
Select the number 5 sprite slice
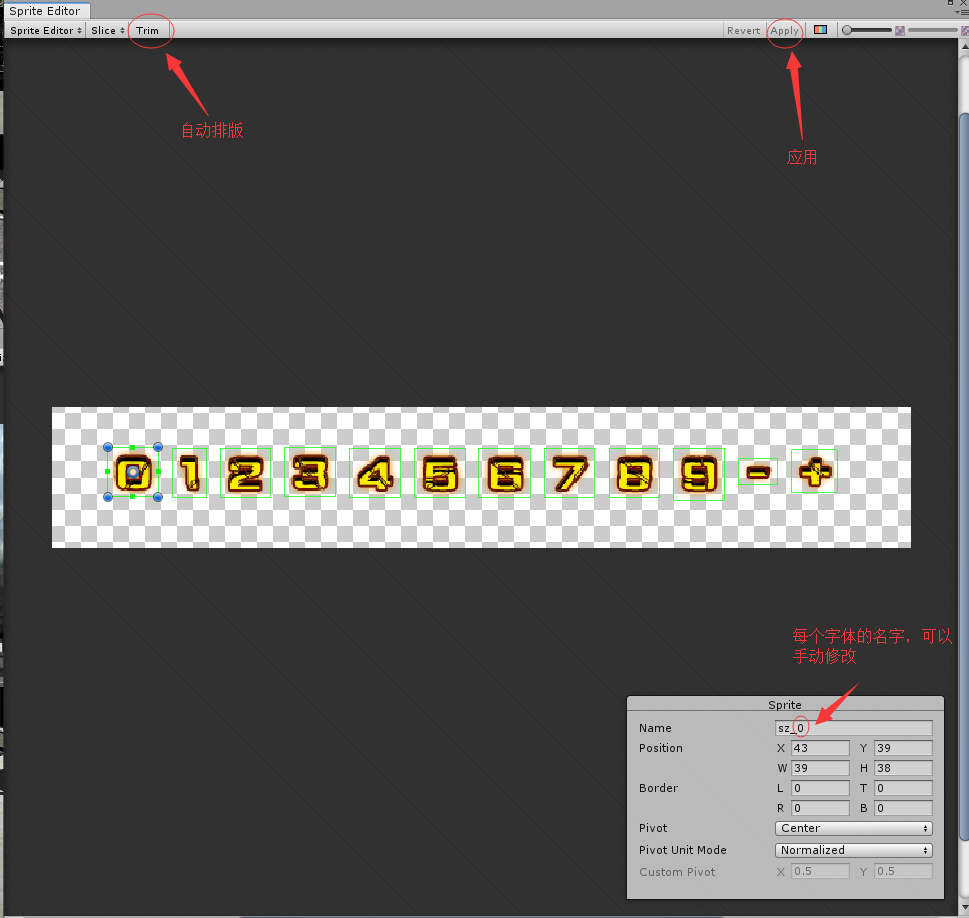pyautogui.click(x=440, y=471)
